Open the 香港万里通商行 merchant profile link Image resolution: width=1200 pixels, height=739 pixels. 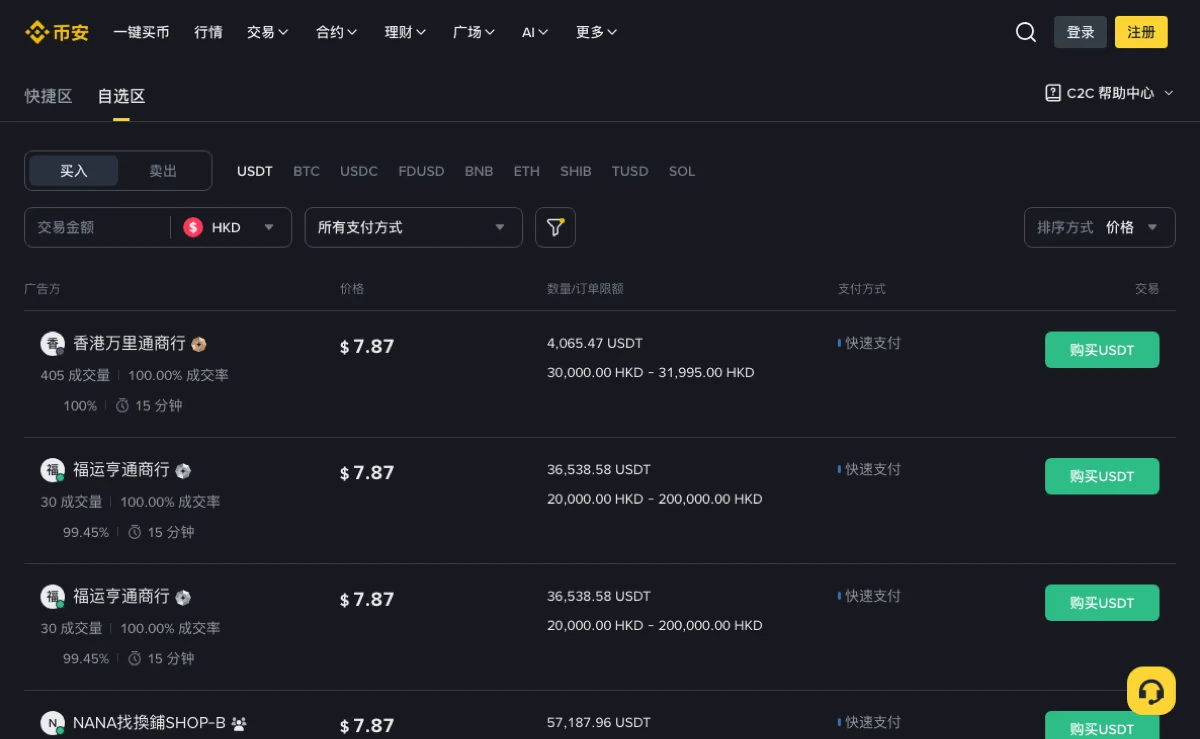[129, 344]
